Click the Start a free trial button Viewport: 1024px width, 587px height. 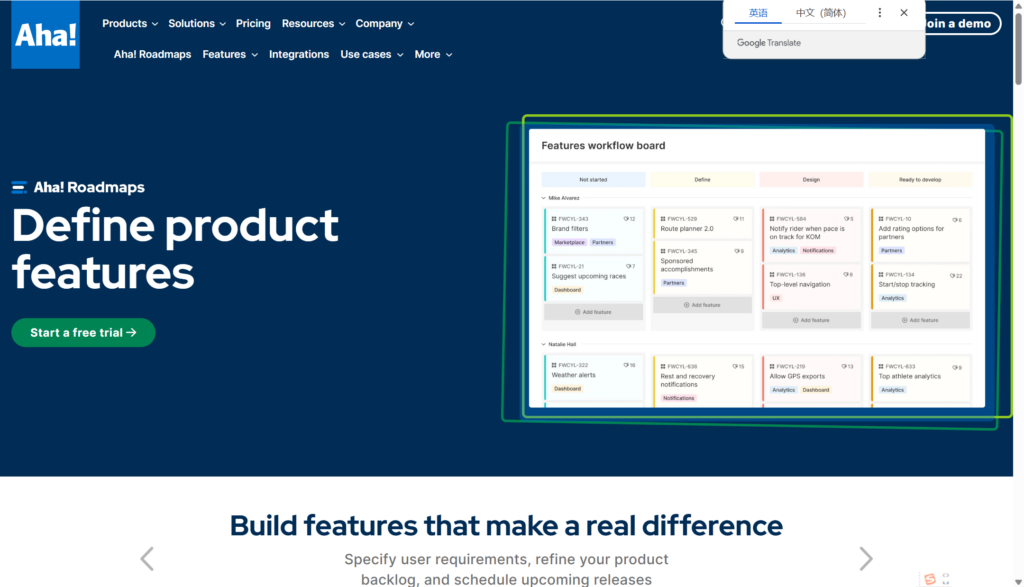point(83,332)
